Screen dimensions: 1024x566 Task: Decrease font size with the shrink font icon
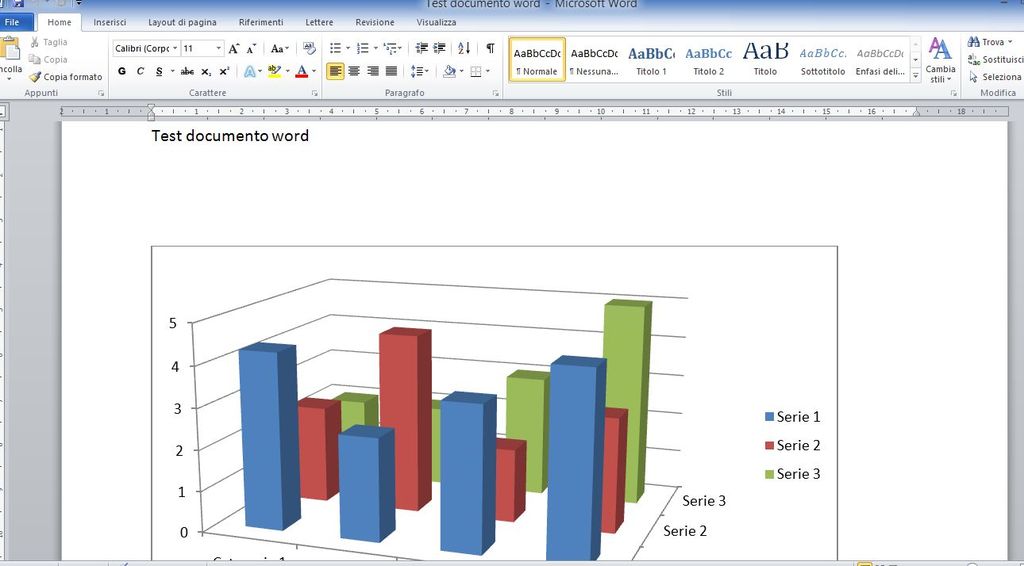tap(251, 49)
